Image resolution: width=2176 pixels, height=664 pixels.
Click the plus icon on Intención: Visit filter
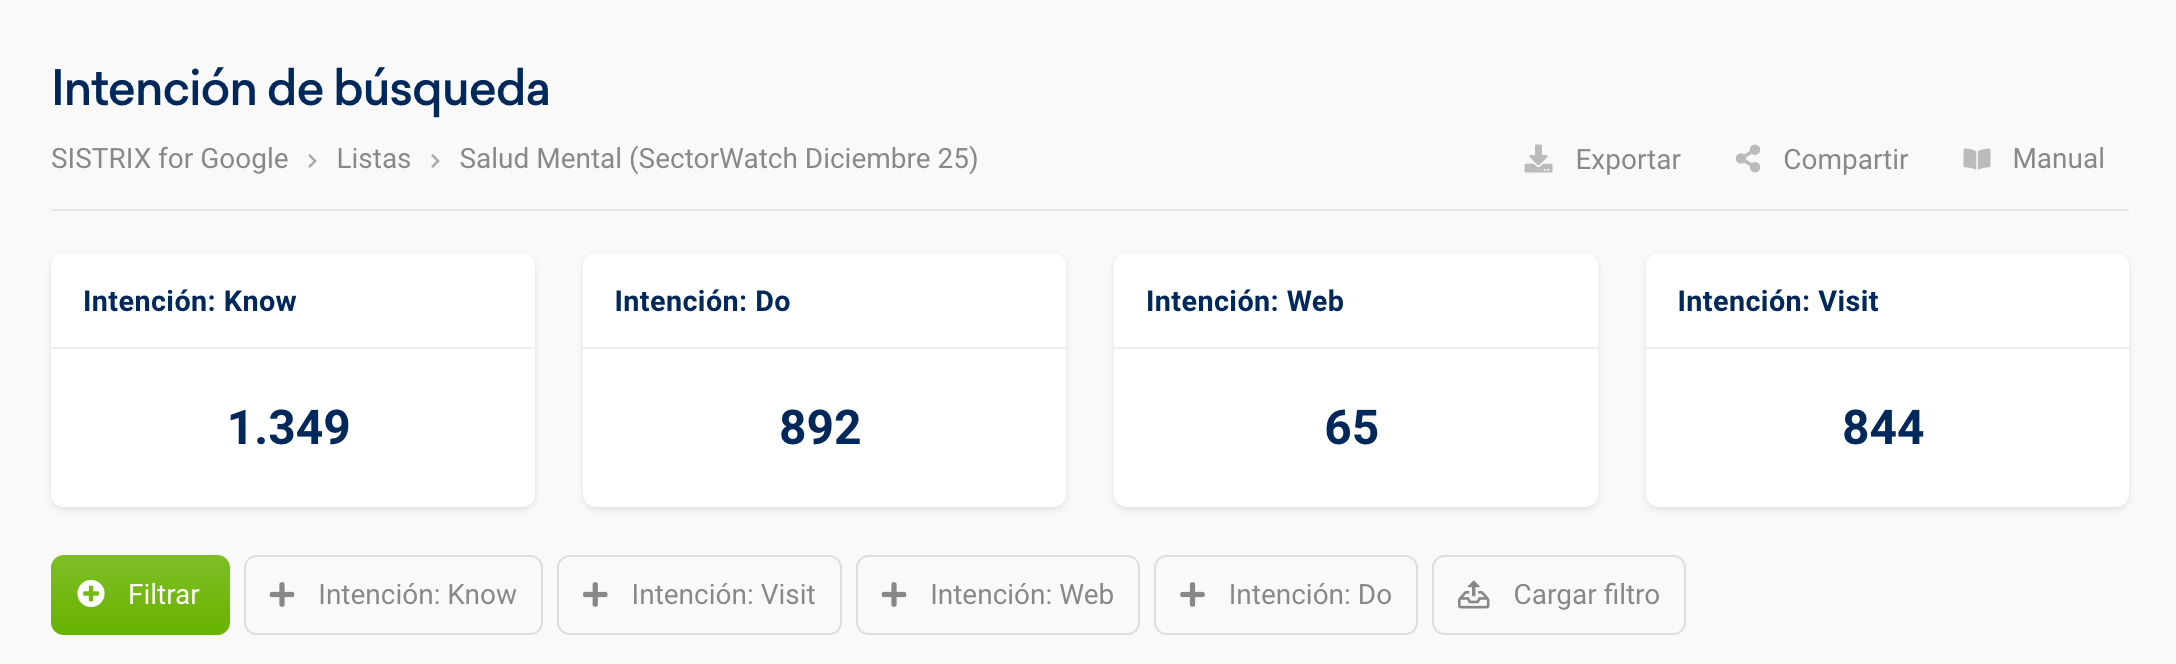(x=596, y=595)
